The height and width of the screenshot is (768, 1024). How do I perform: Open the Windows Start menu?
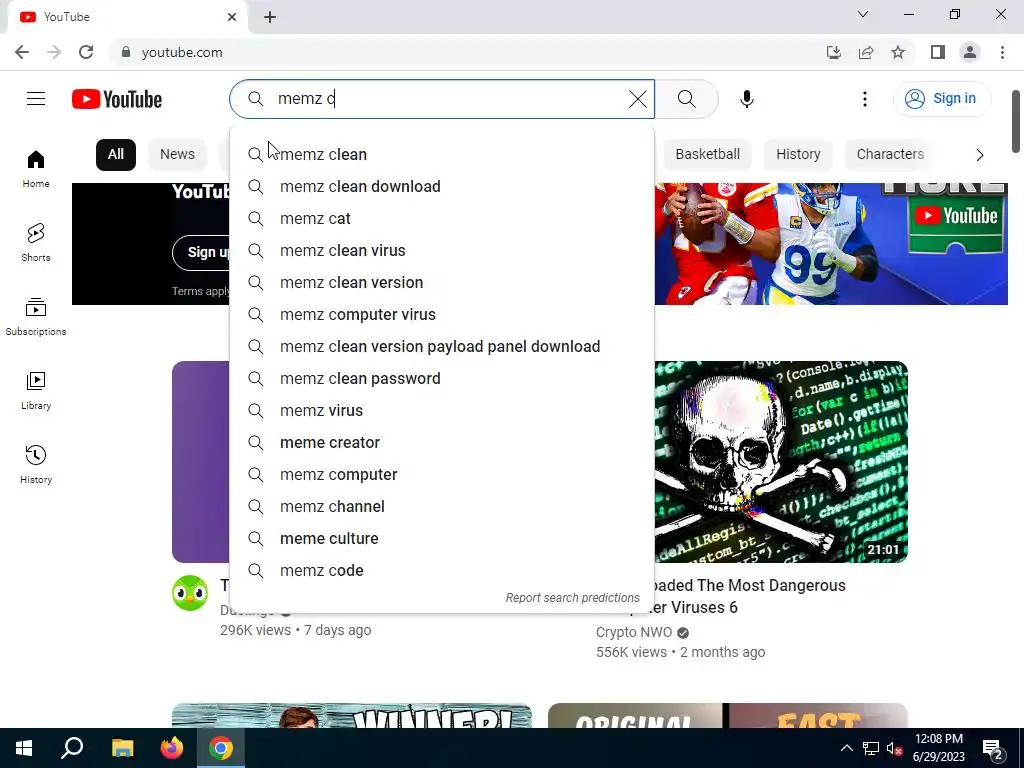pos(24,748)
